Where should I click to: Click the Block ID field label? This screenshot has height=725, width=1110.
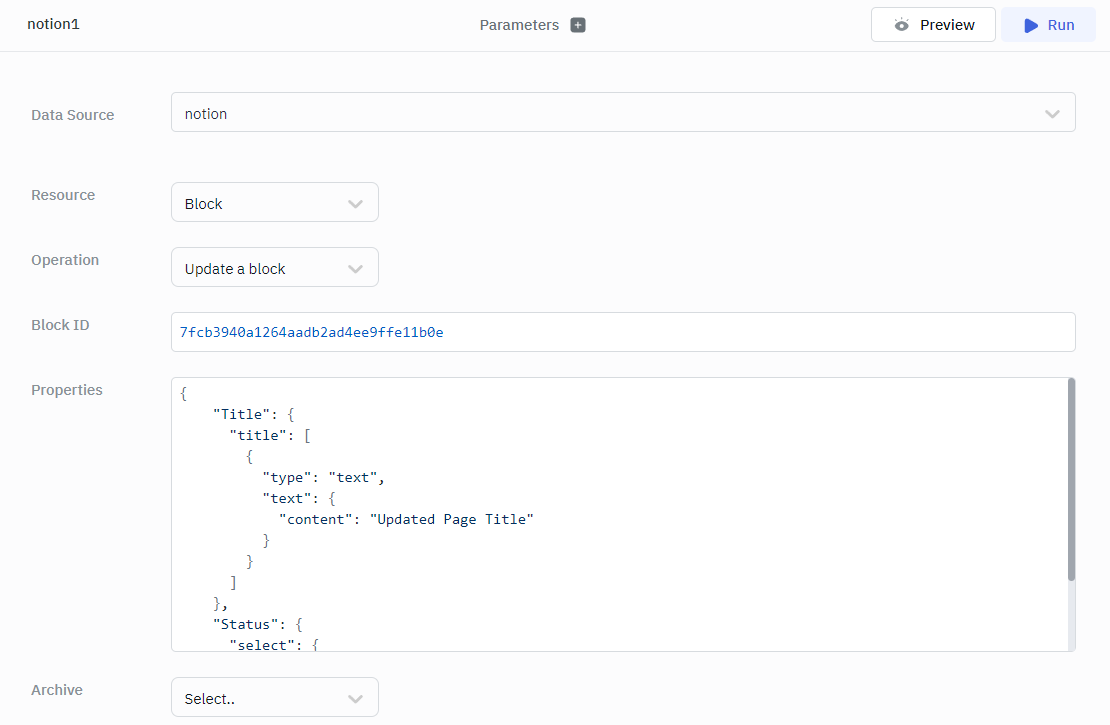pos(61,325)
